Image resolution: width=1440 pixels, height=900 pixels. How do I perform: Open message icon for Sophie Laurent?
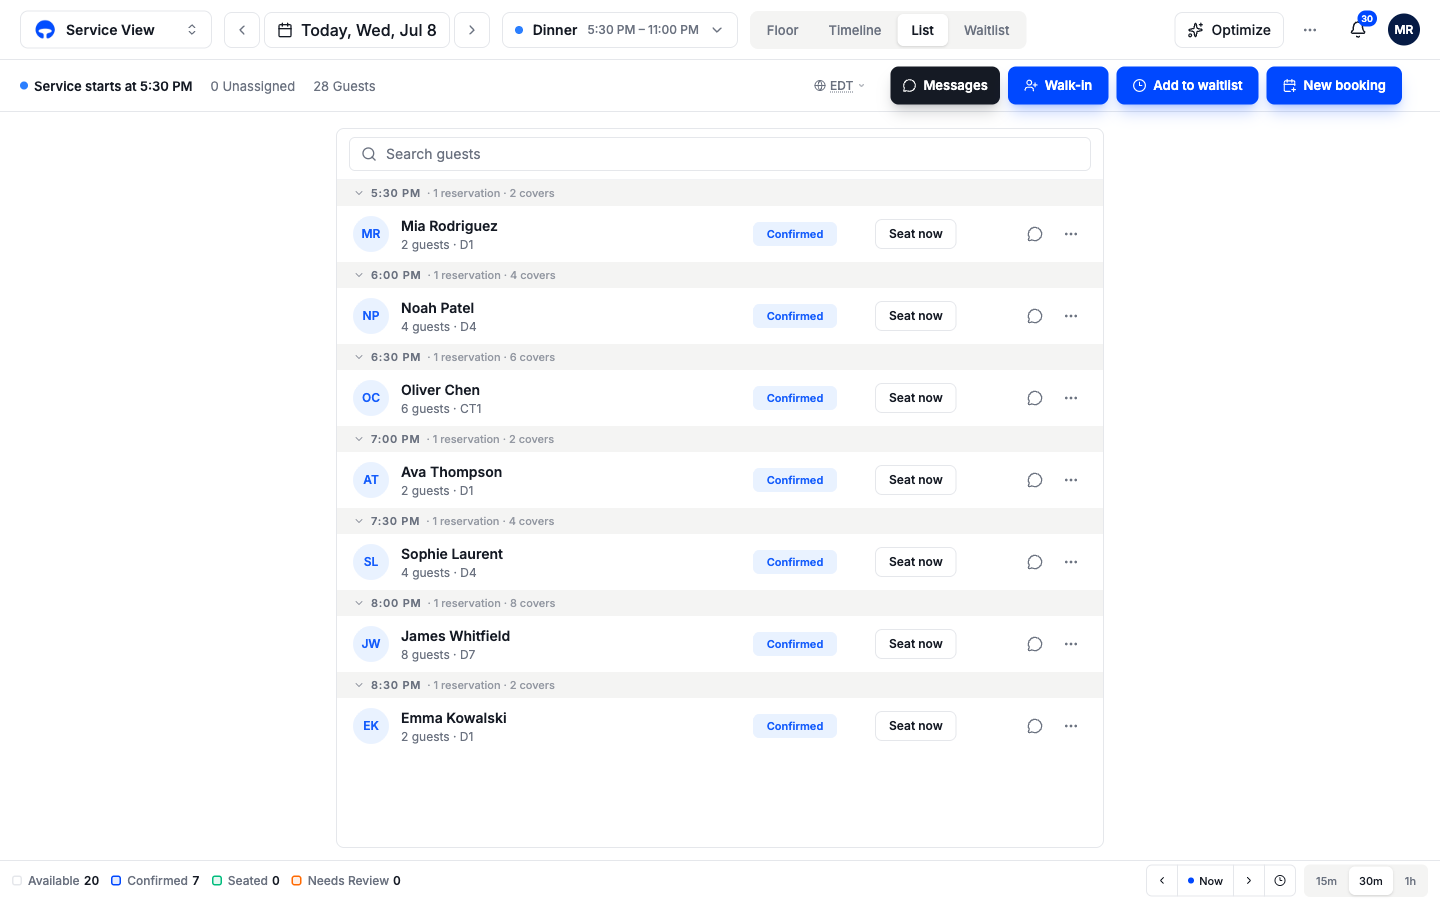pos(1035,562)
